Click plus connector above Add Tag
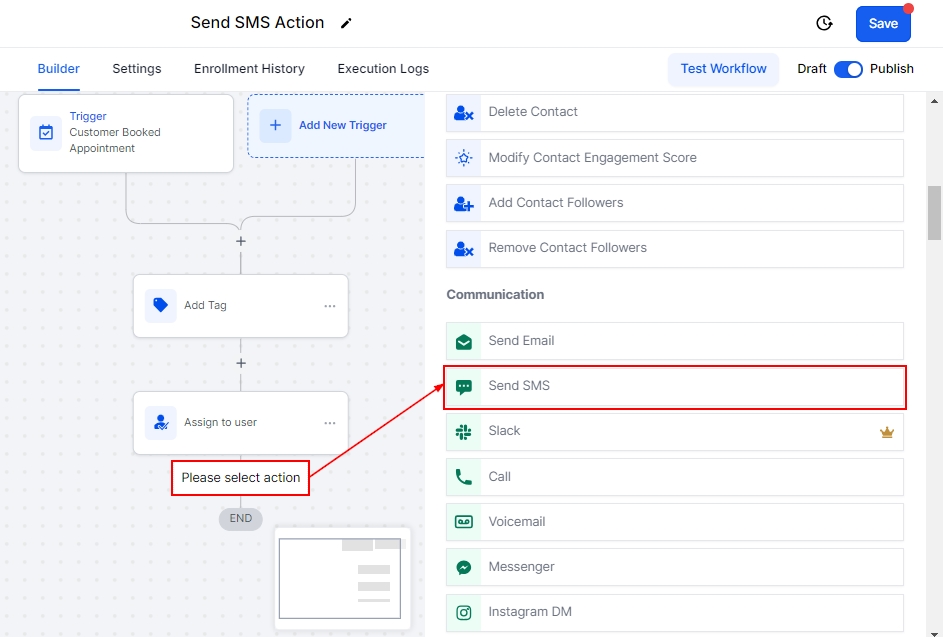943x637 pixels. (241, 241)
